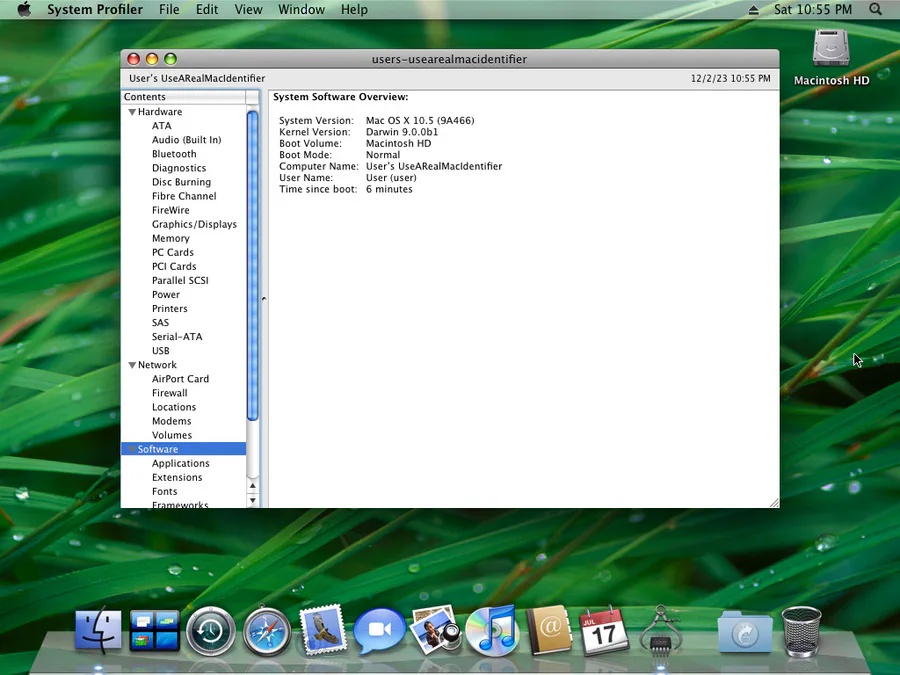900x675 pixels.
Task: Select PC Cards entry
Action: pos(173,253)
